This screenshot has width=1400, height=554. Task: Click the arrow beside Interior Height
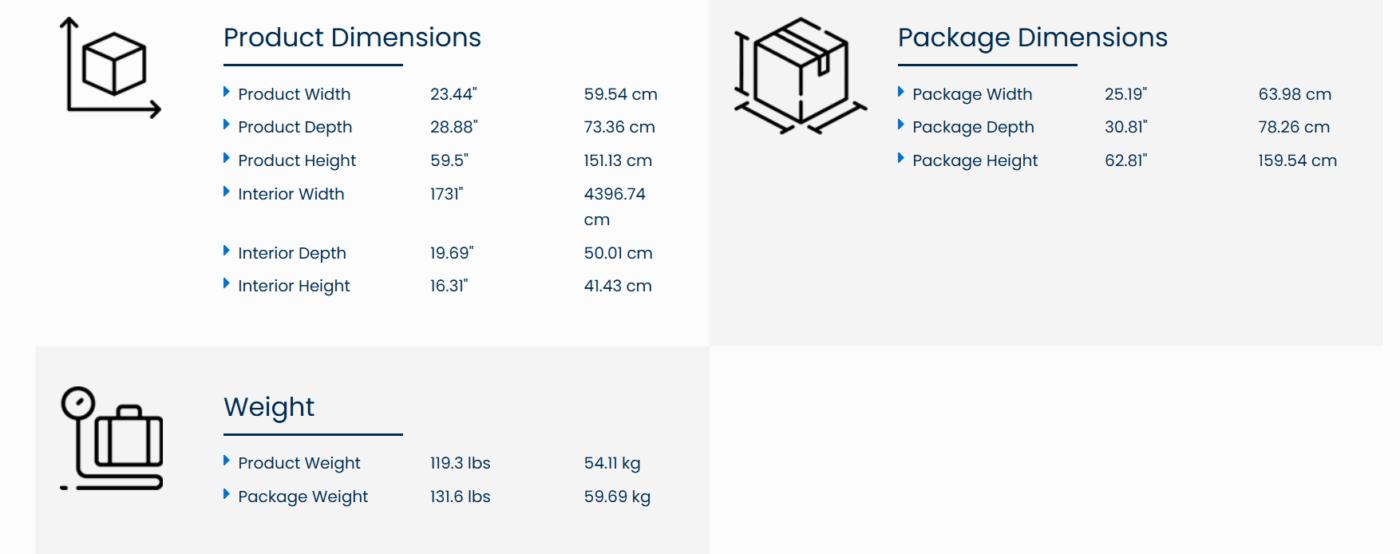(227, 284)
